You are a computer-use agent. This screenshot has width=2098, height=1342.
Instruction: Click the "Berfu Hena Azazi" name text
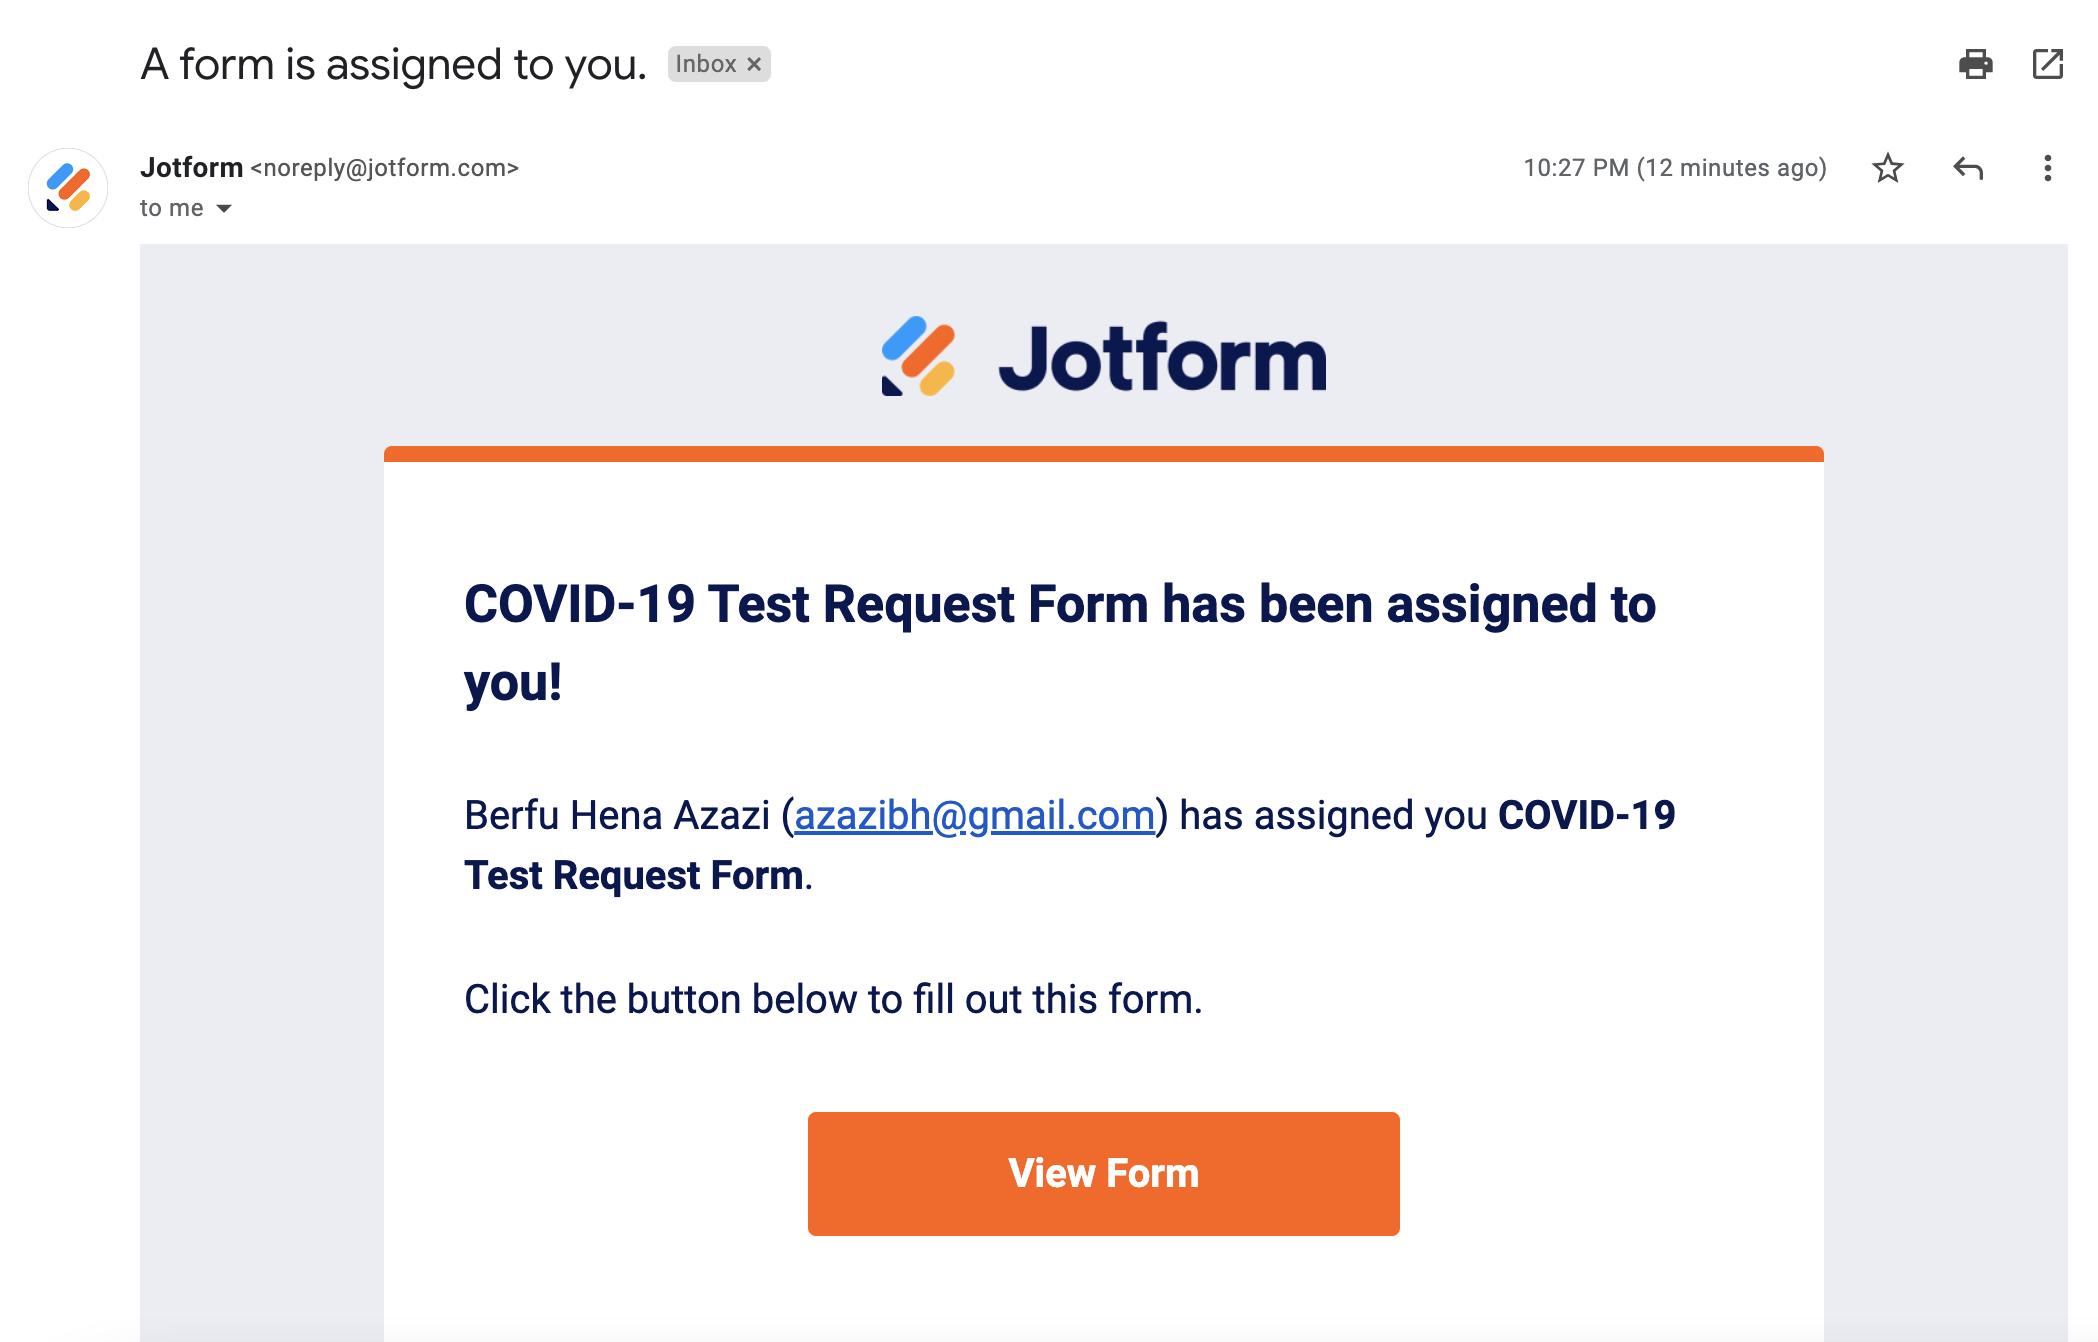(616, 816)
